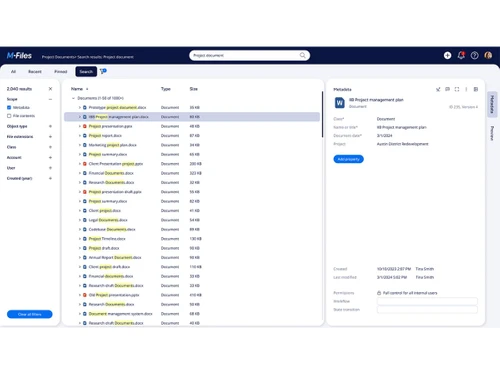The image size is (500, 375).
Task: Open the help question mark icon
Action: pyautogui.click(x=474, y=55)
